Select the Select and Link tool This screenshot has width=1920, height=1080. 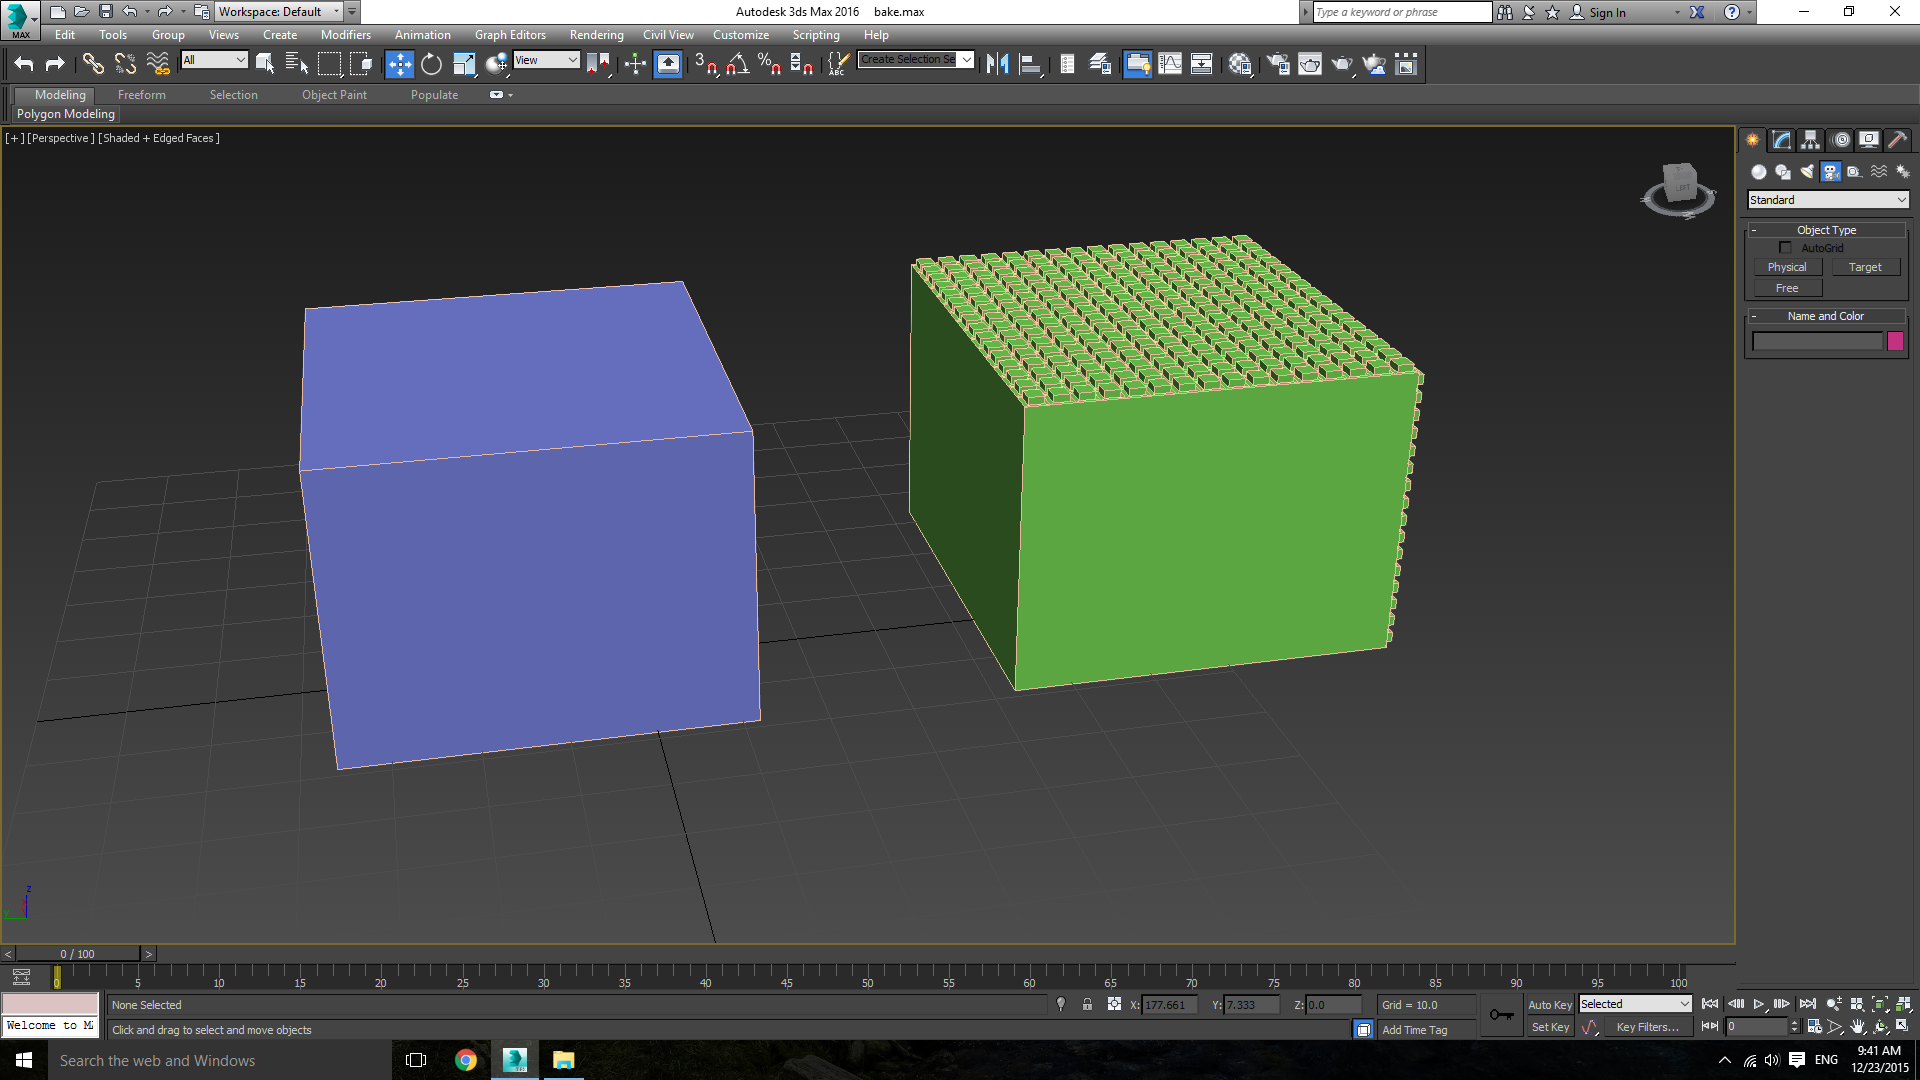(91, 63)
